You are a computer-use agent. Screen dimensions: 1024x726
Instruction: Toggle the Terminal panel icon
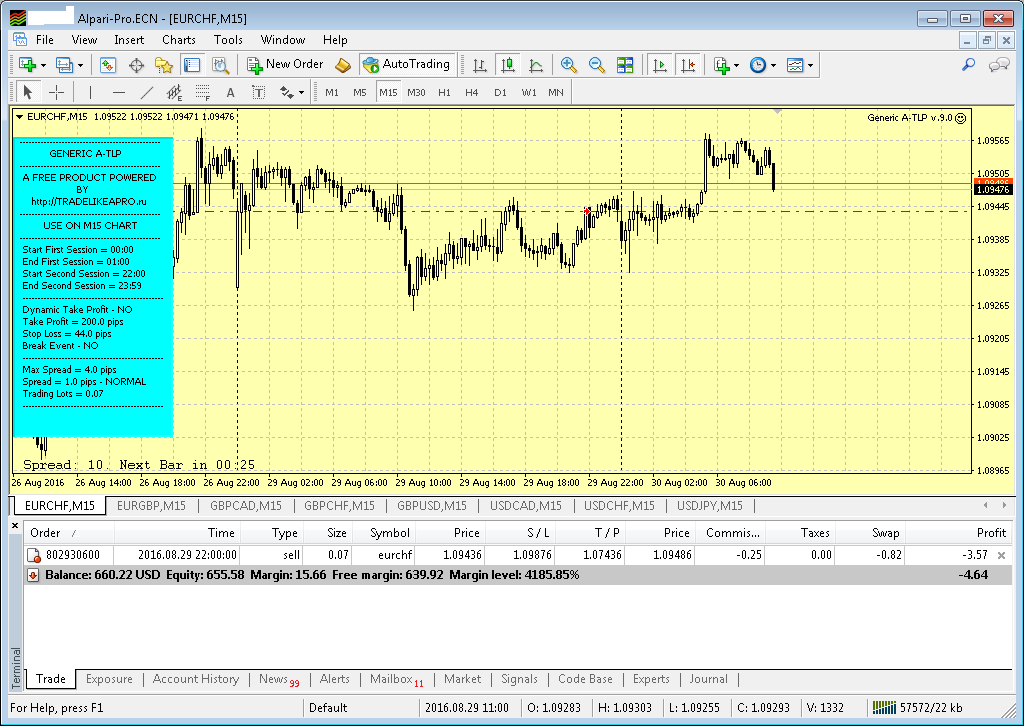point(192,65)
